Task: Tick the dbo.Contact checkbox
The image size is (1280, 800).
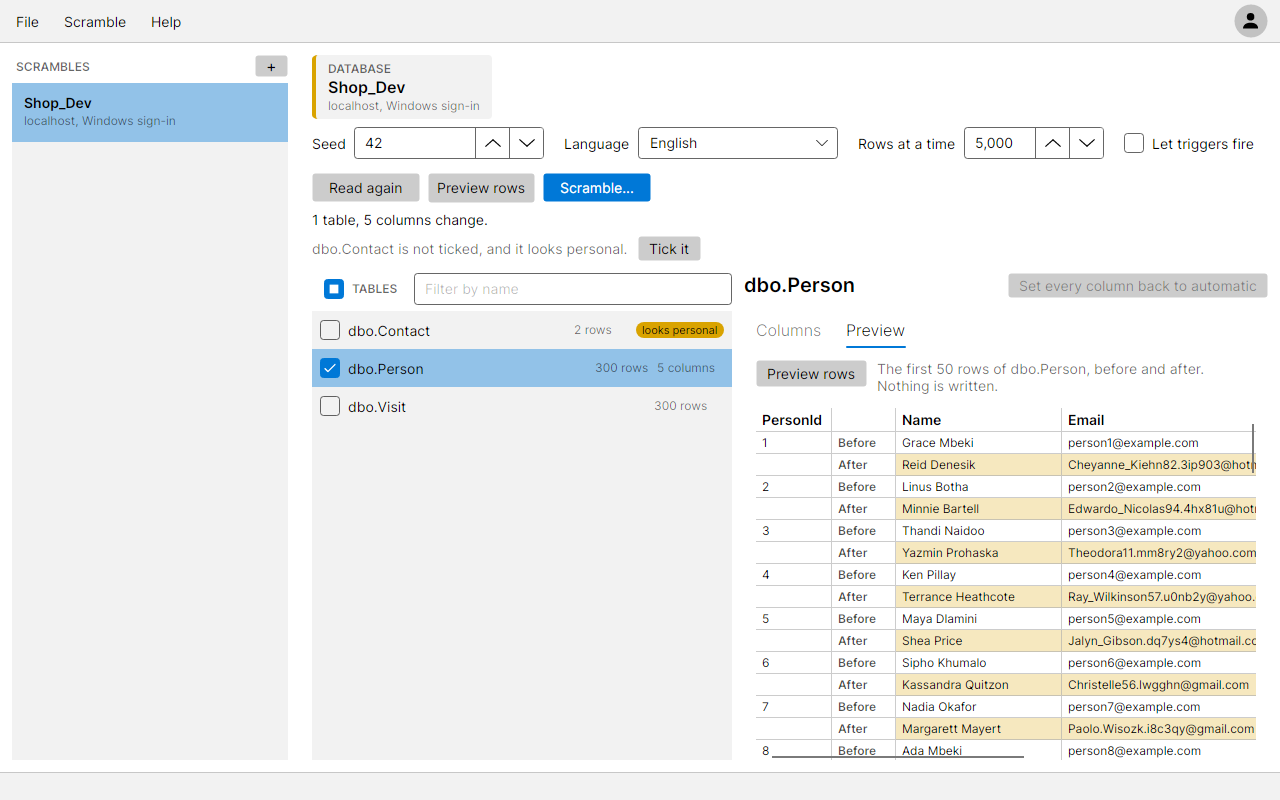Action: (330, 330)
